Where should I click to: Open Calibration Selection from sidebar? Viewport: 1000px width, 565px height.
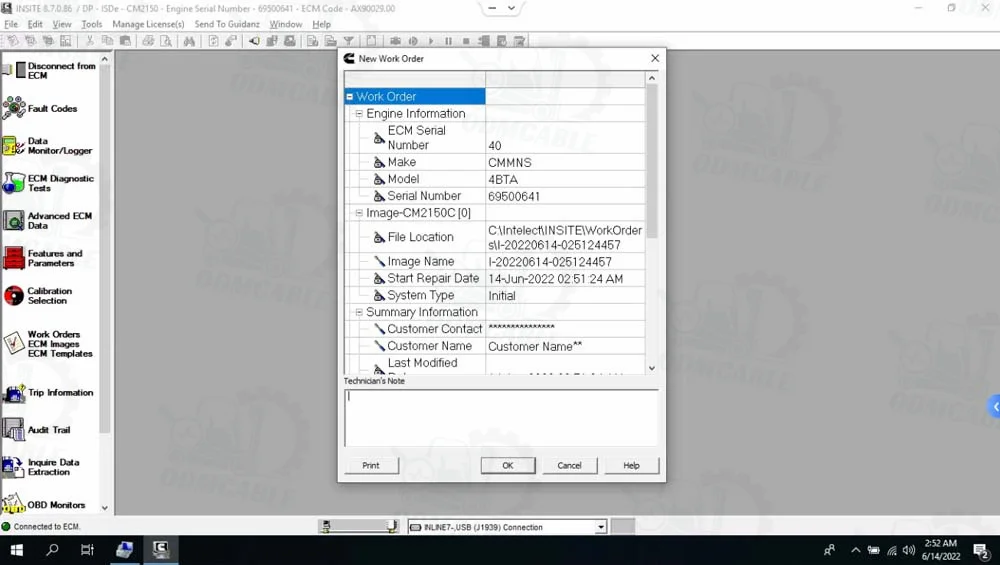14,296
